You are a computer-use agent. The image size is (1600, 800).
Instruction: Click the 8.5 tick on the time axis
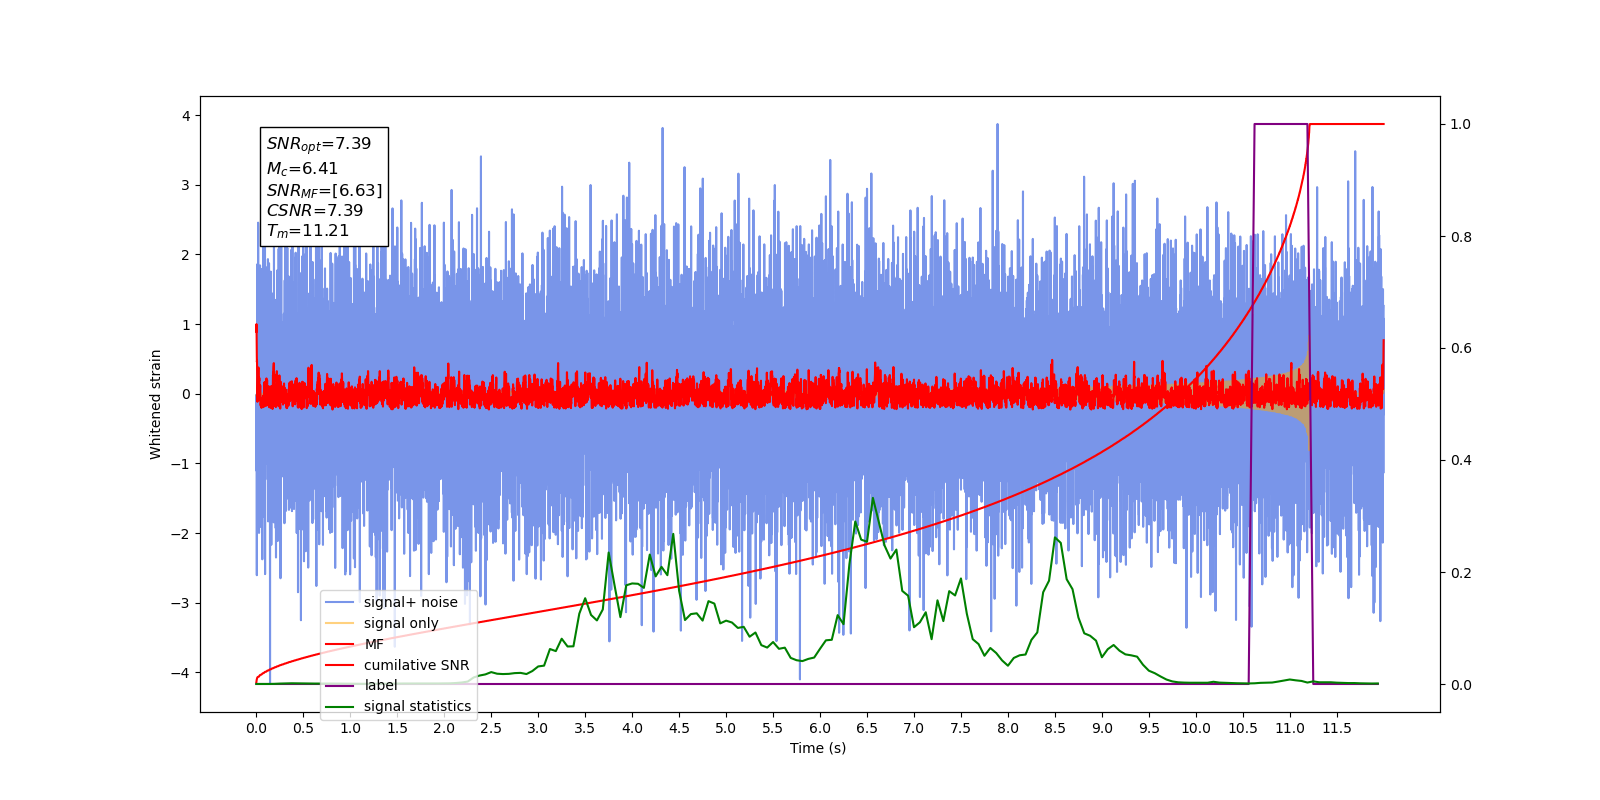1055,728
